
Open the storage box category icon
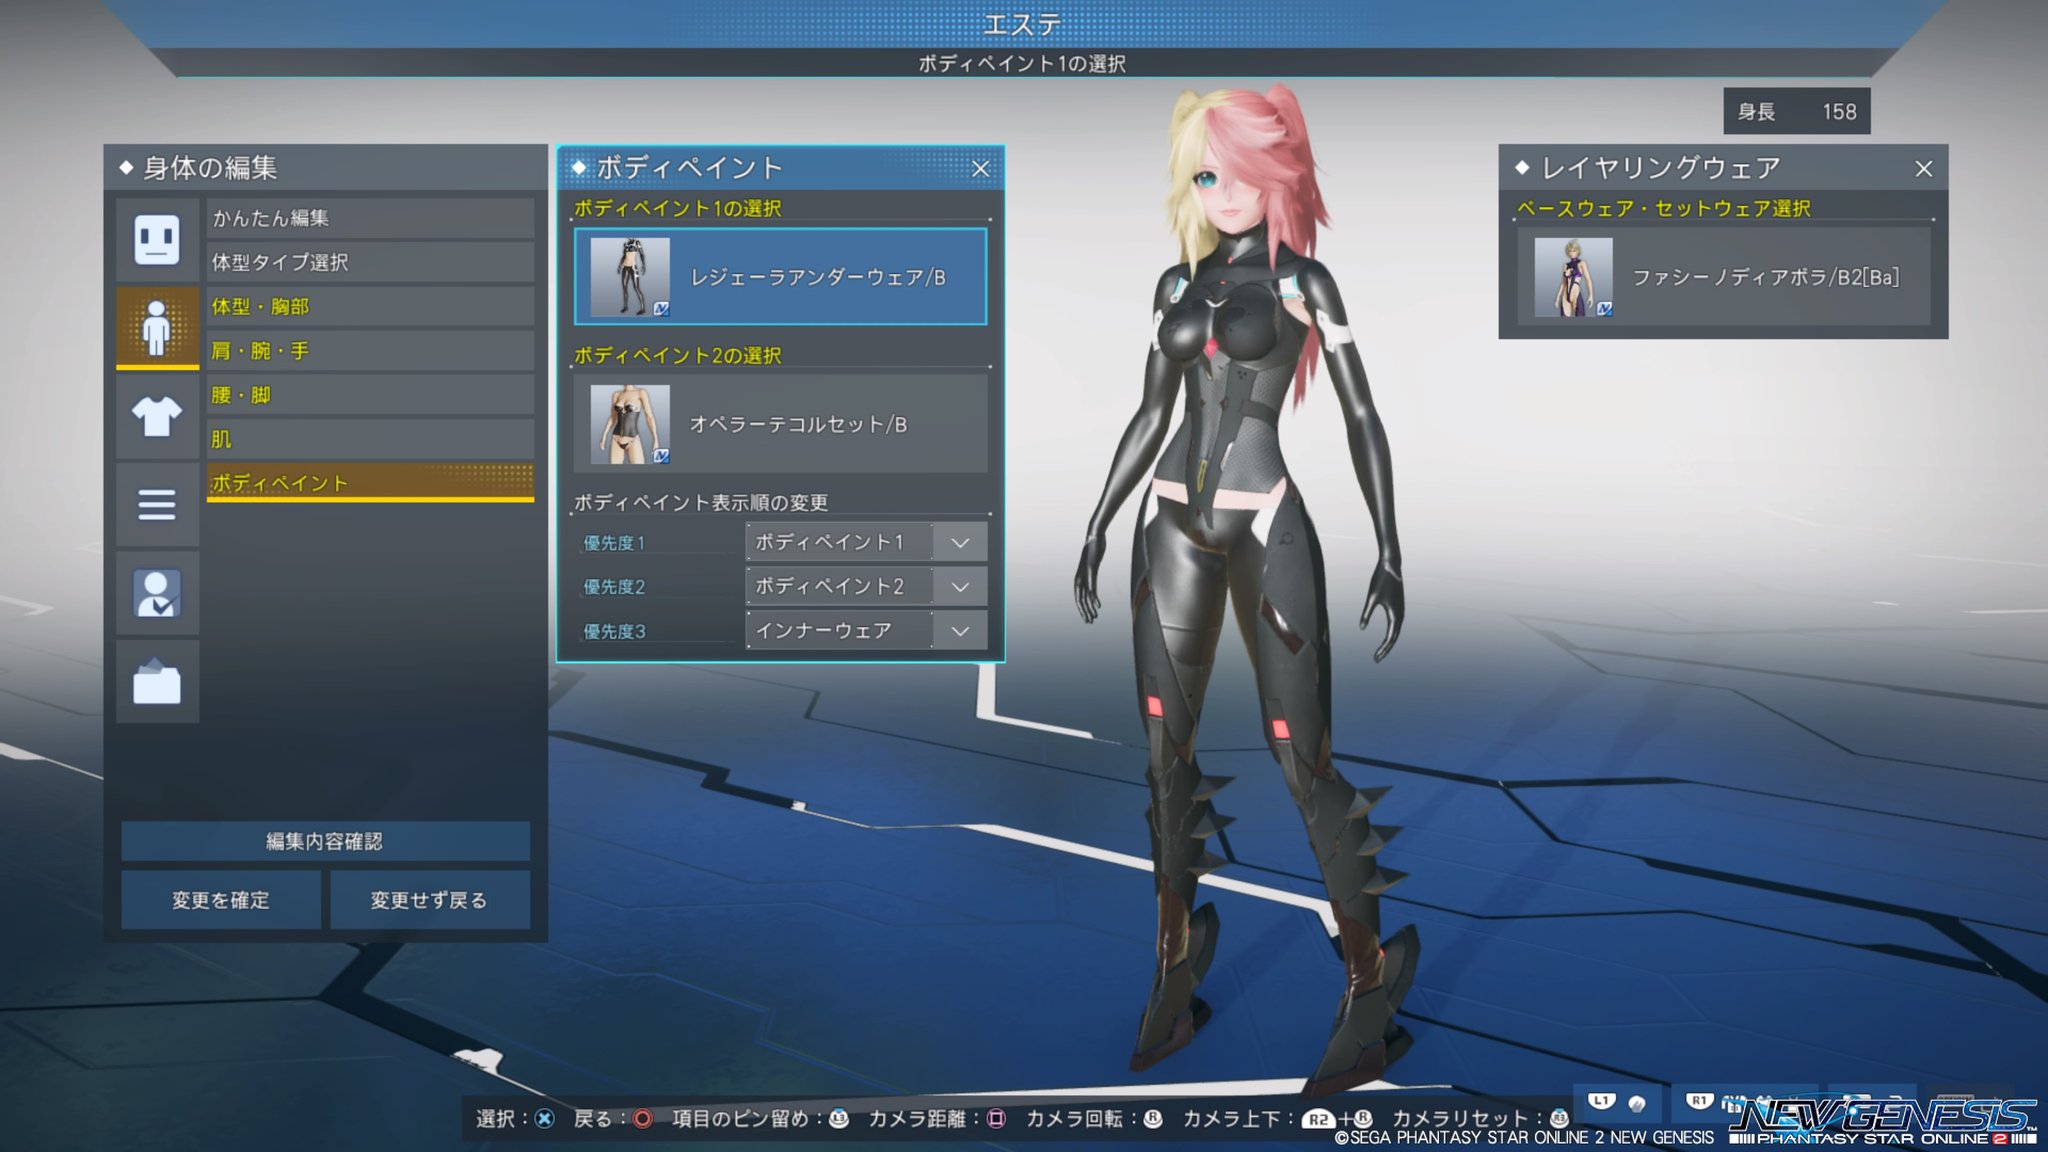pyautogui.click(x=157, y=682)
